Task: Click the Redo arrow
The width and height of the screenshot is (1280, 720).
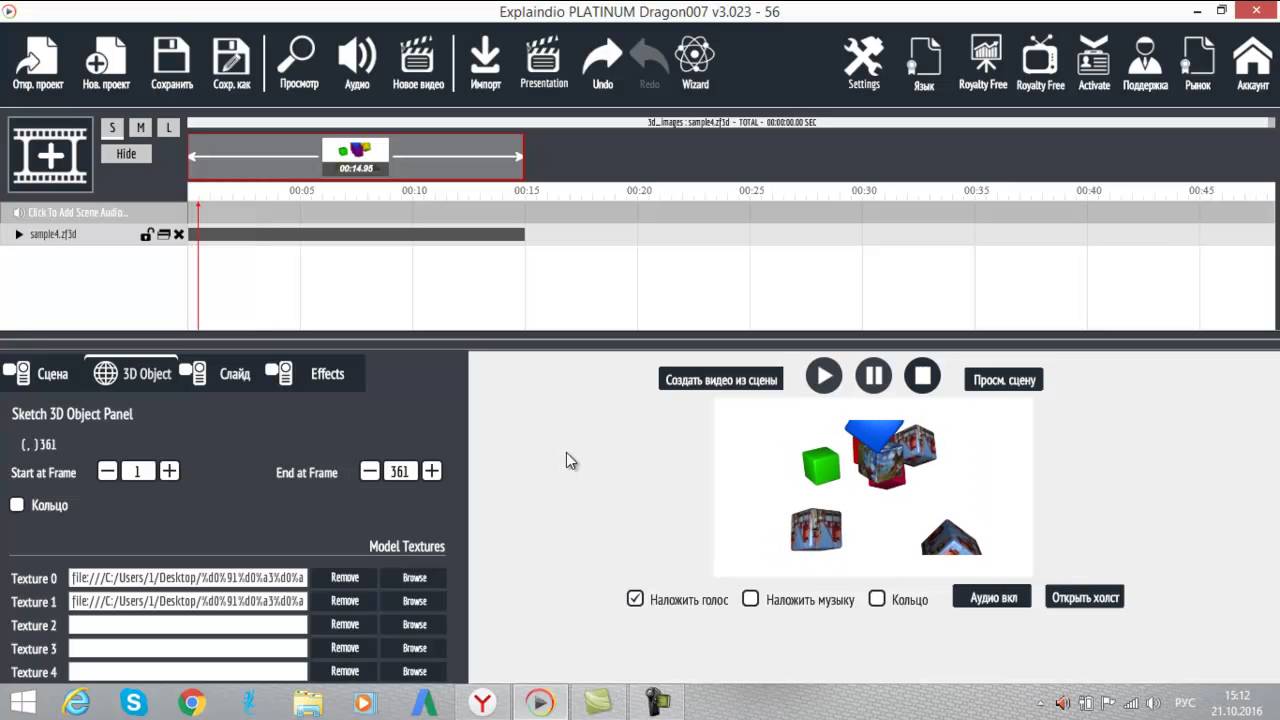Action: tap(650, 63)
